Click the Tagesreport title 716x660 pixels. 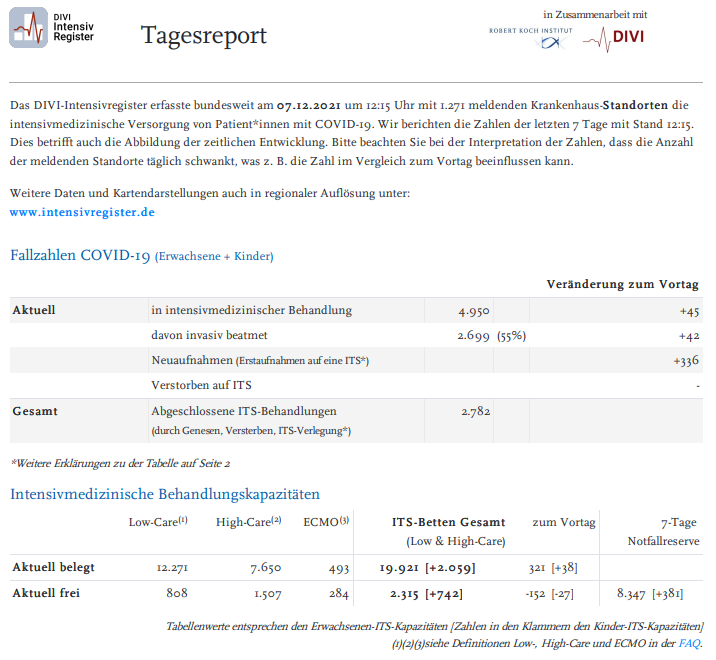click(204, 36)
